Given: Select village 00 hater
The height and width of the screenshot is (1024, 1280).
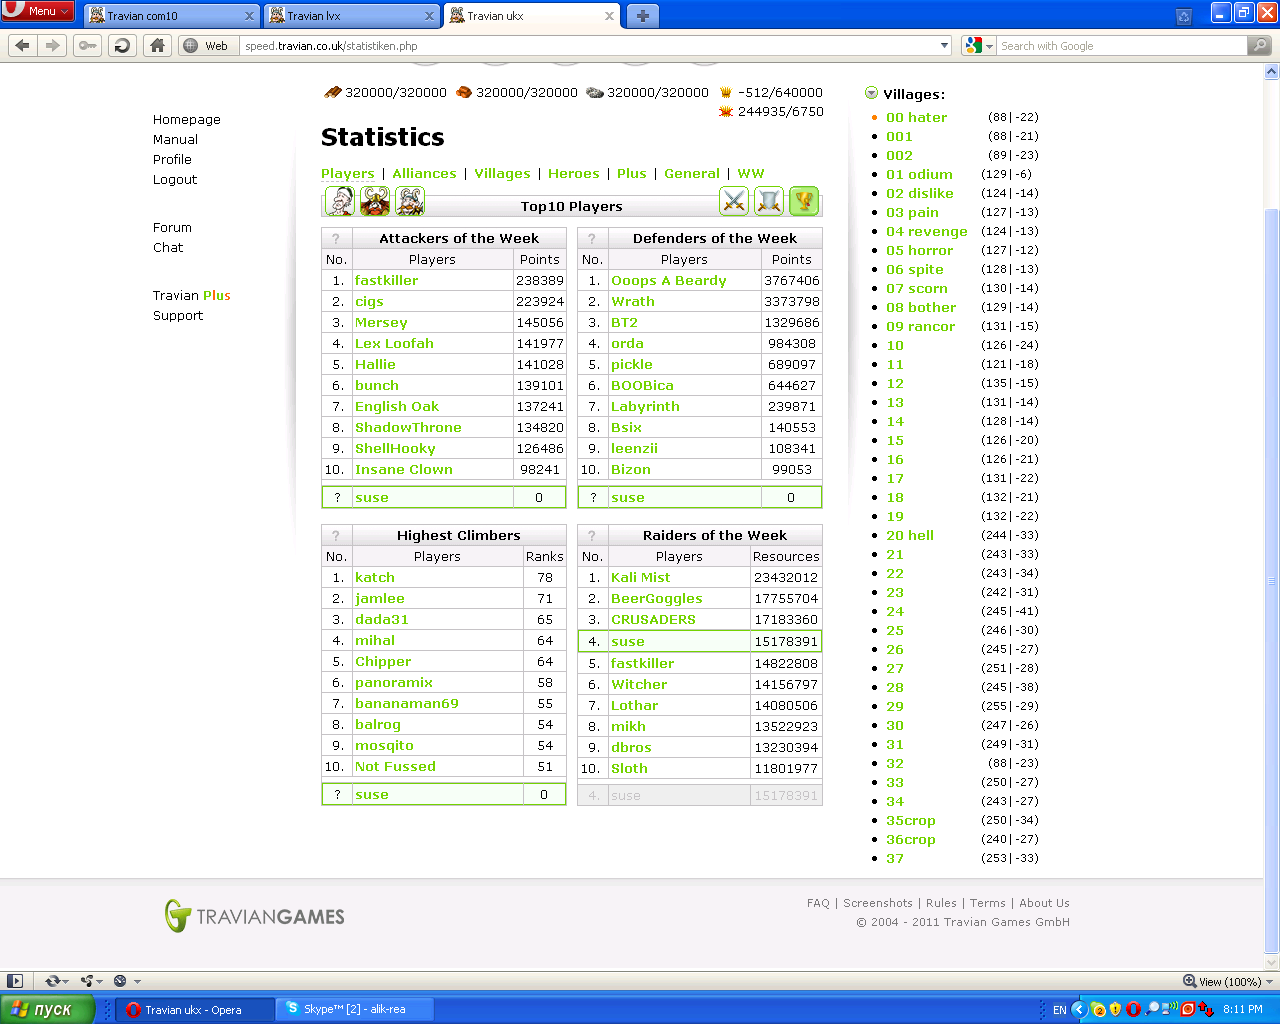Looking at the screenshot, I should [916, 117].
